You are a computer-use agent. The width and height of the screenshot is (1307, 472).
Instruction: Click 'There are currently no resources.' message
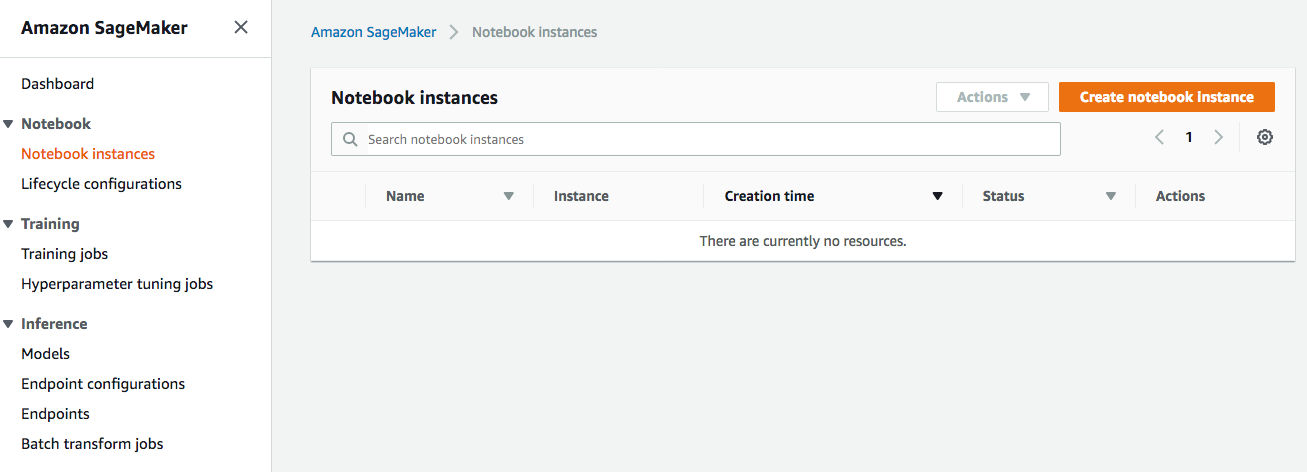pyautogui.click(x=803, y=241)
